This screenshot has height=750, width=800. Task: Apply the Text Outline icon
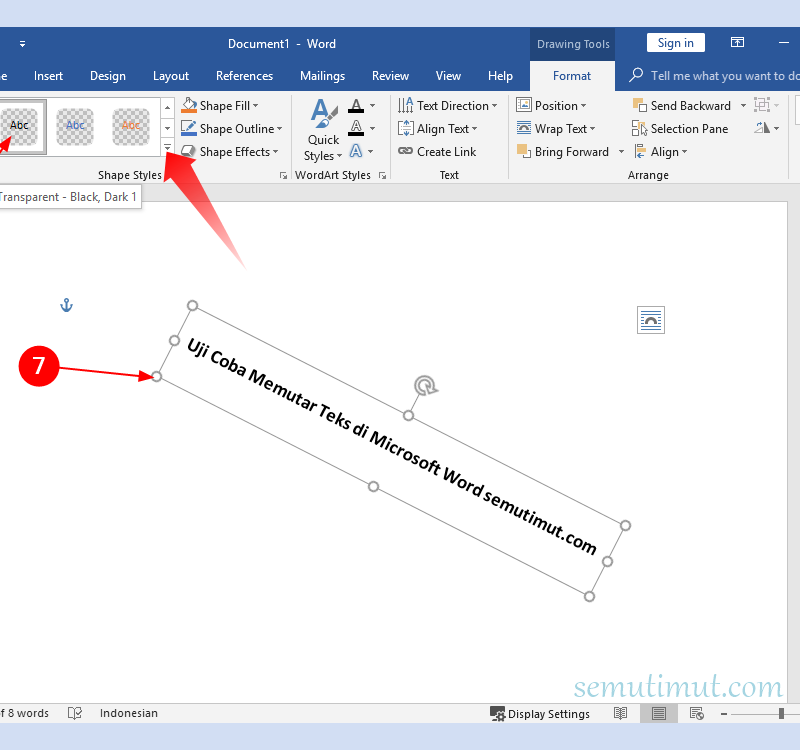[356, 128]
